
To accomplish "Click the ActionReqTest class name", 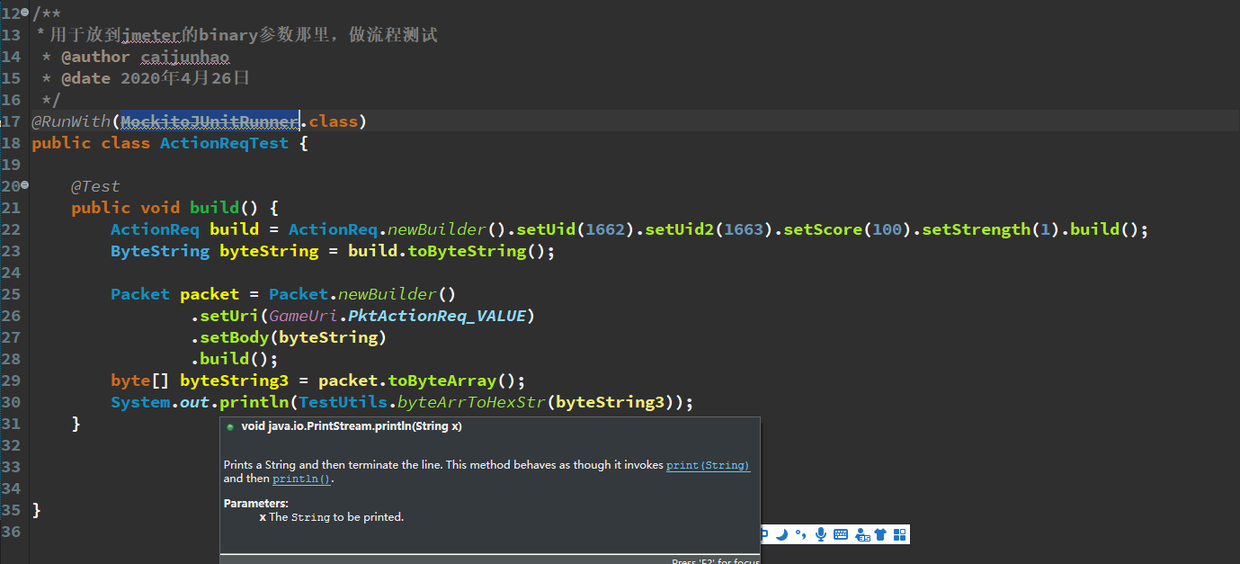I will (x=224, y=143).
